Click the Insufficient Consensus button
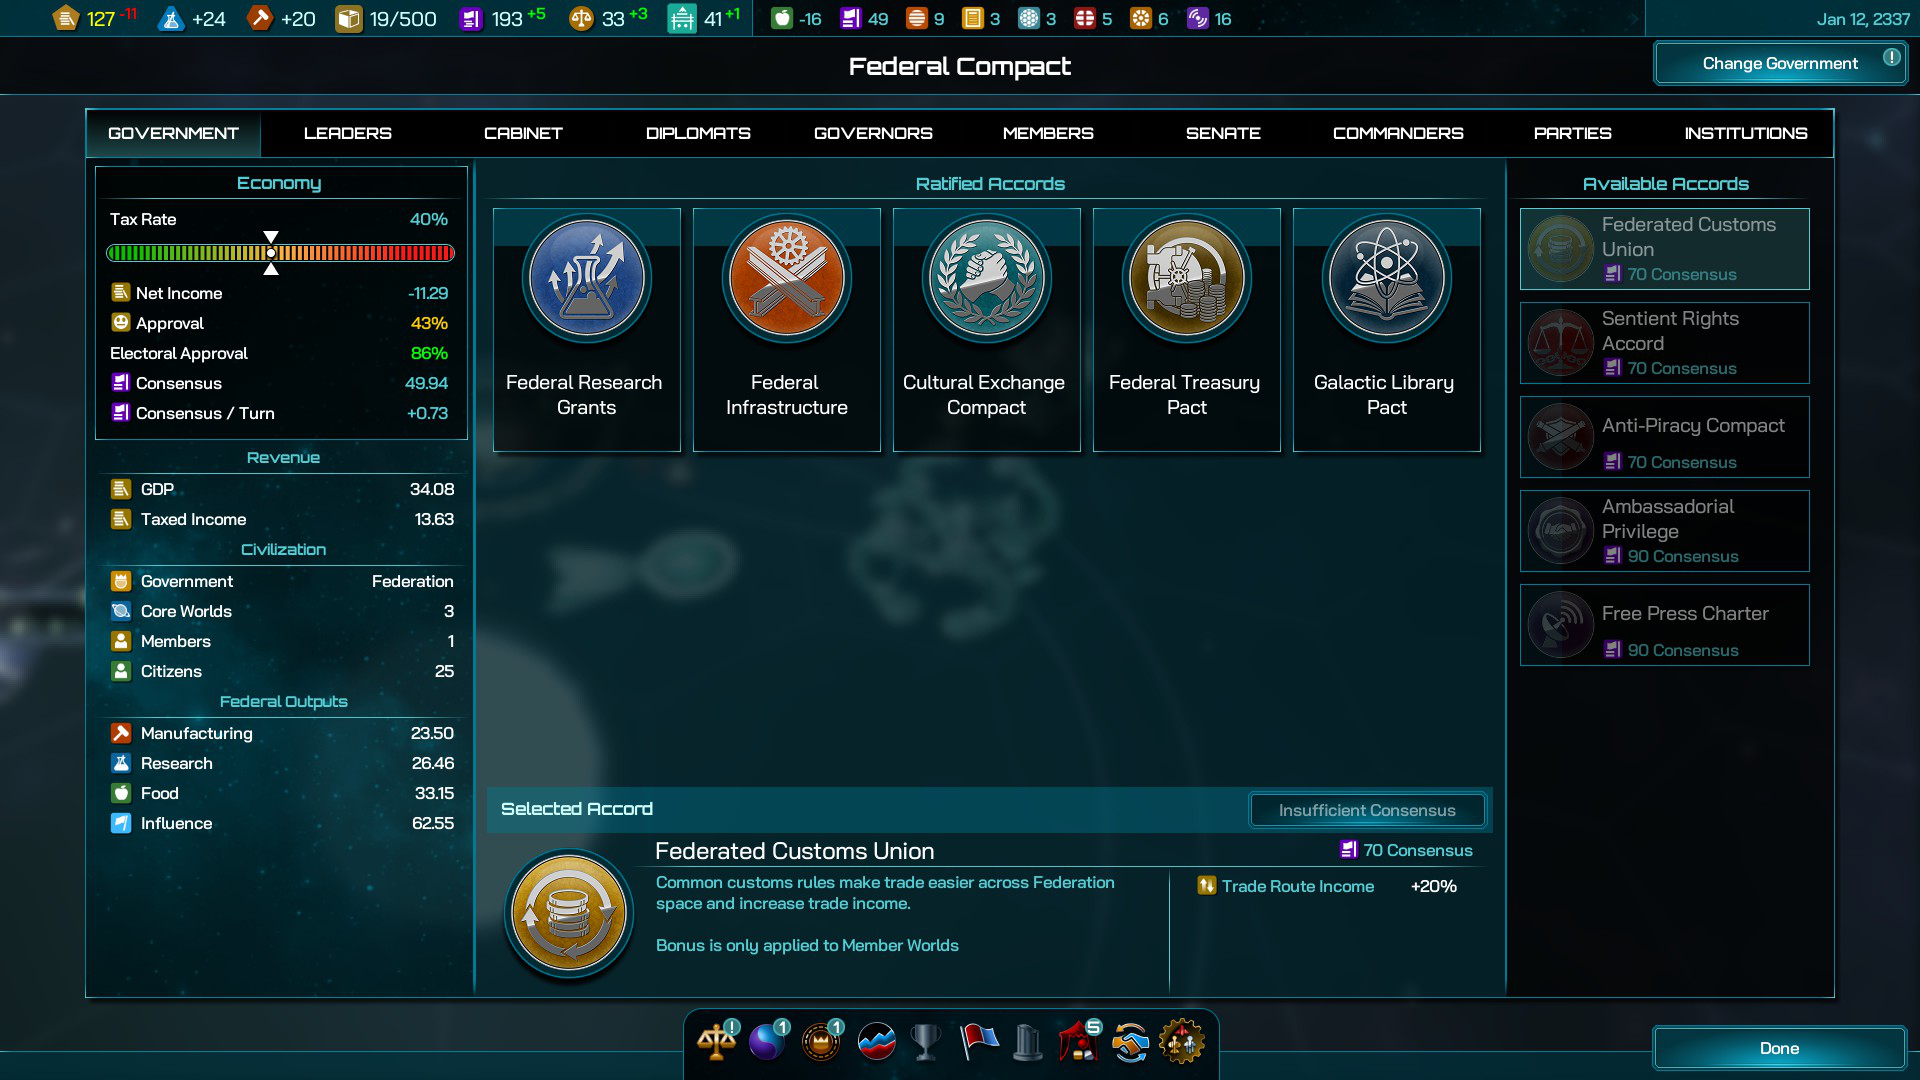 1367,810
